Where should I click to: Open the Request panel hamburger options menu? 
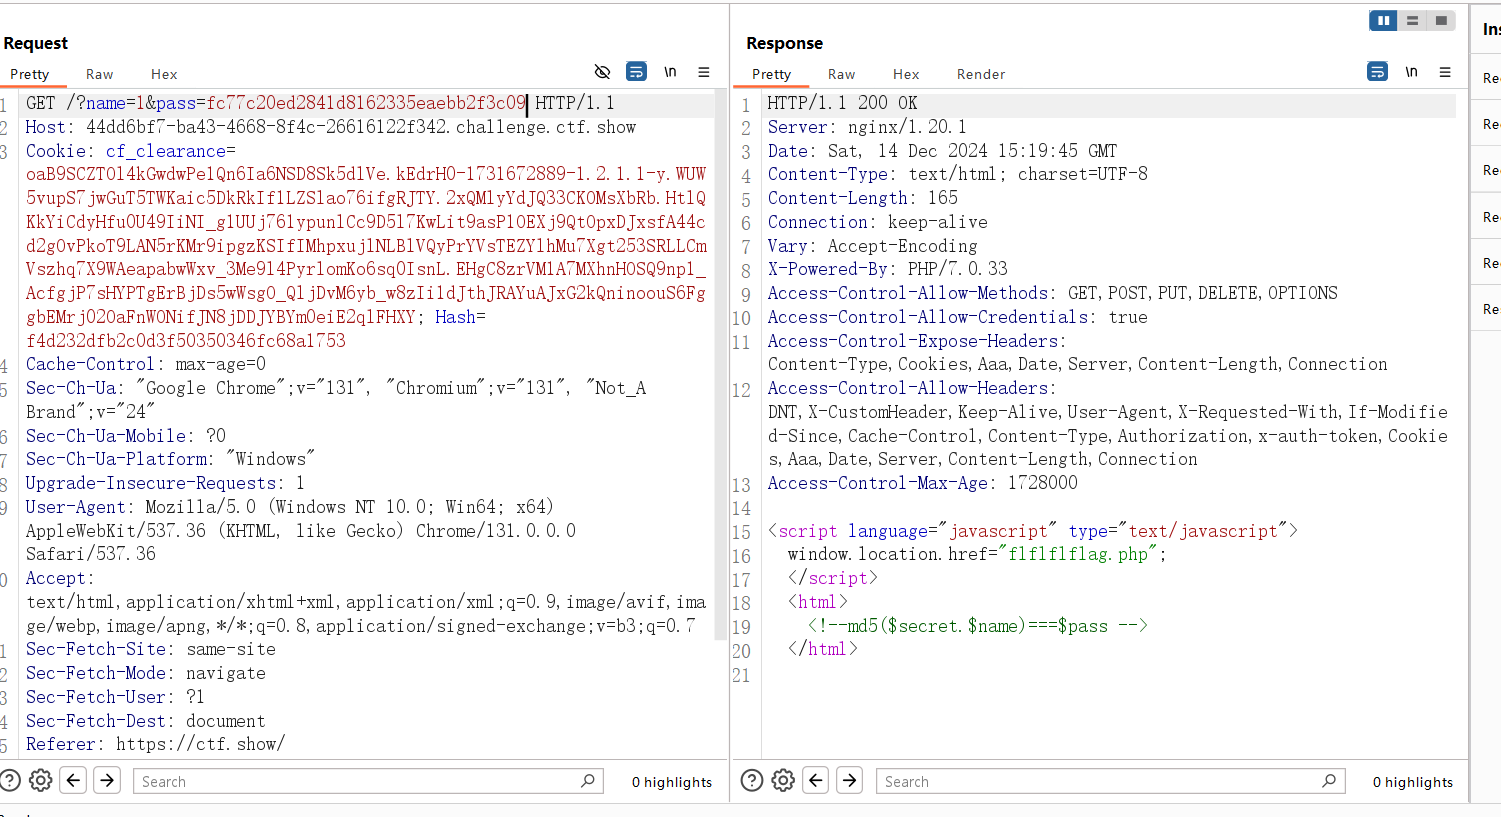[x=704, y=72]
